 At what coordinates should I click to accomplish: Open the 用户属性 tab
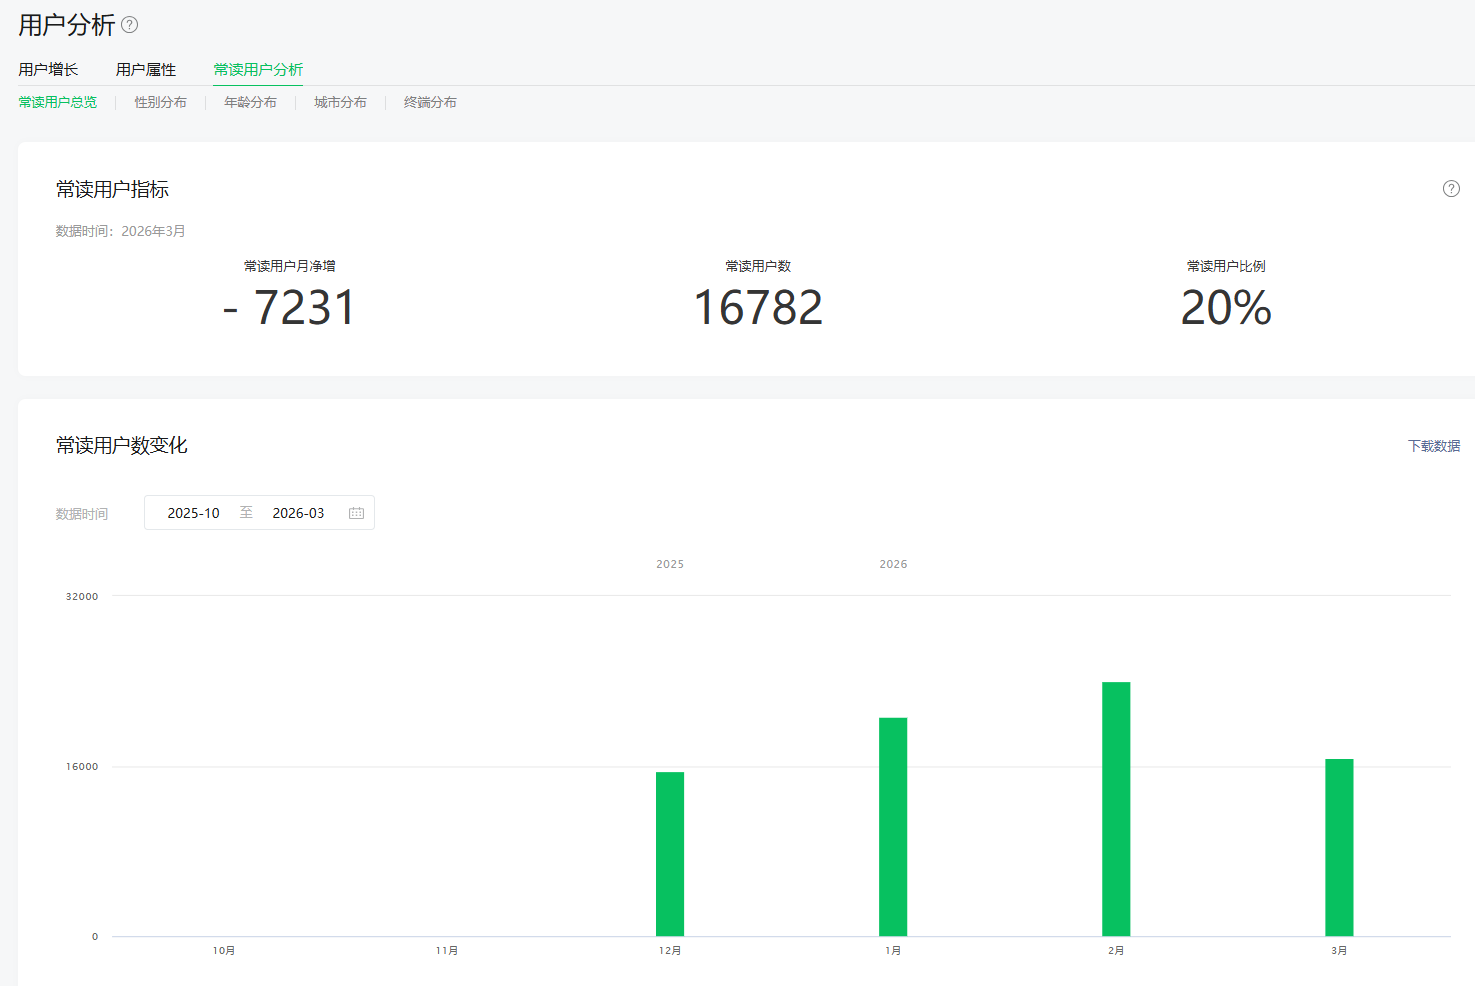146,69
